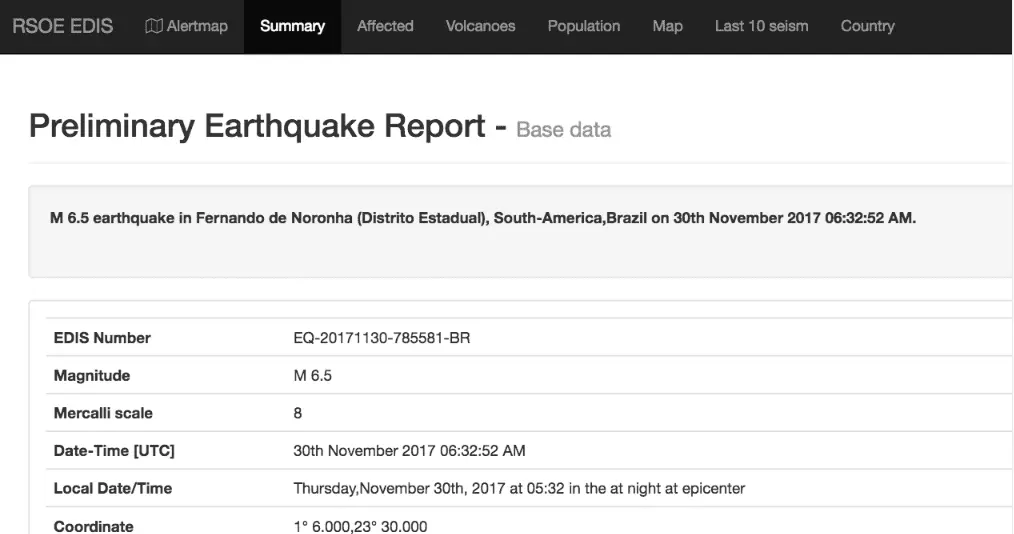This screenshot has width=1014, height=534.
Task: Go to the Affected tab
Action: pos(385,26)
